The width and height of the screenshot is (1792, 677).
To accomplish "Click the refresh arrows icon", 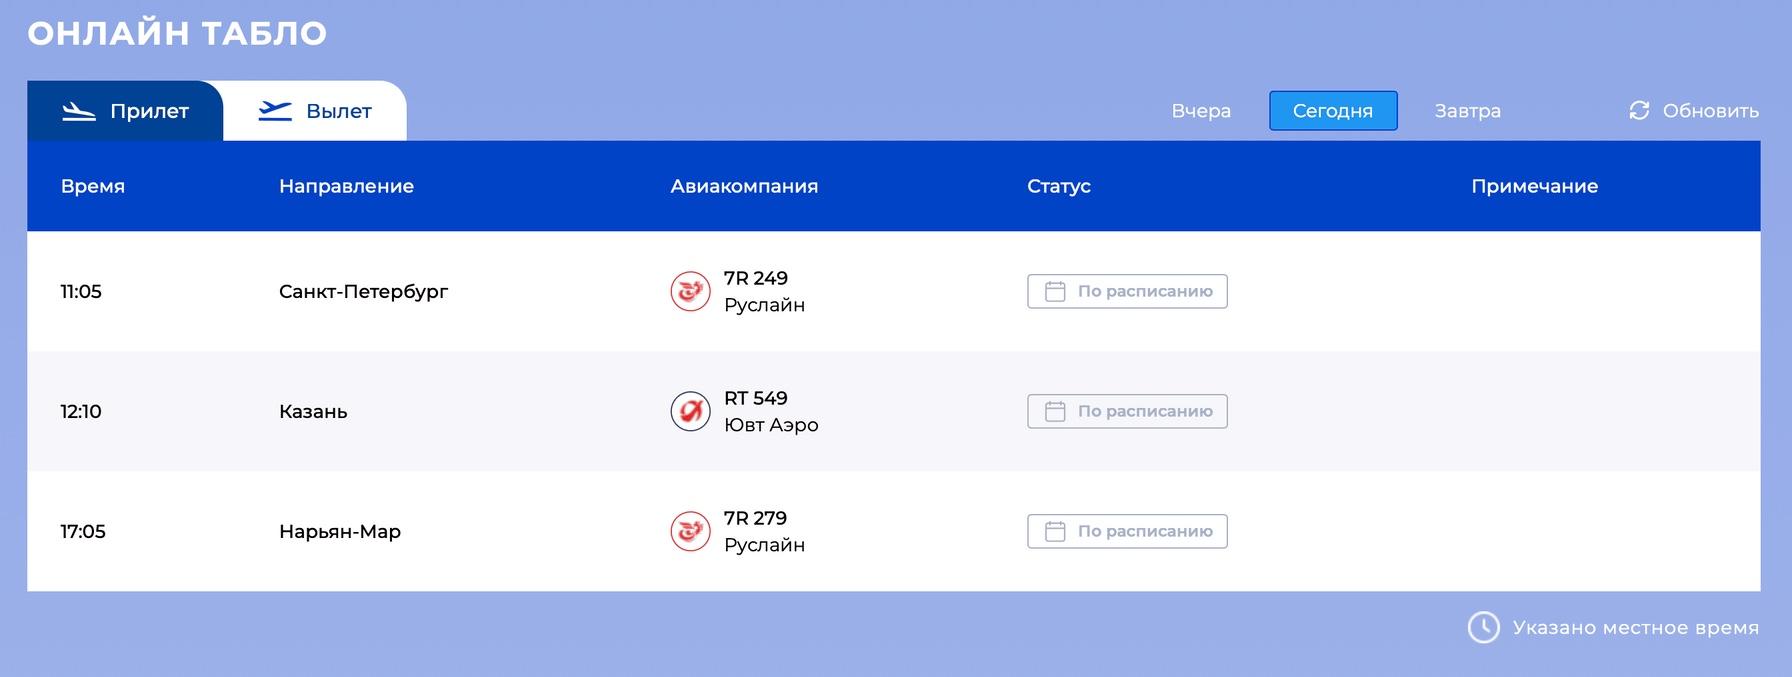I will tap(1639, 110).
